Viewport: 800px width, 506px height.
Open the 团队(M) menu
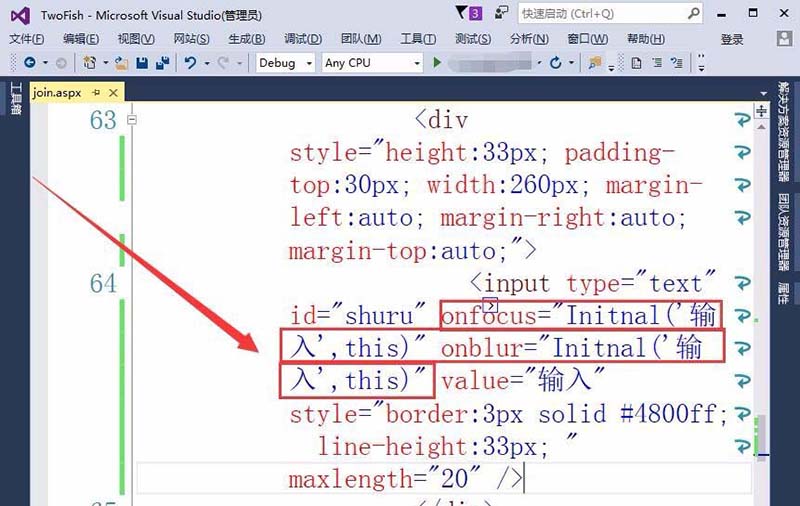click(361, 39)
